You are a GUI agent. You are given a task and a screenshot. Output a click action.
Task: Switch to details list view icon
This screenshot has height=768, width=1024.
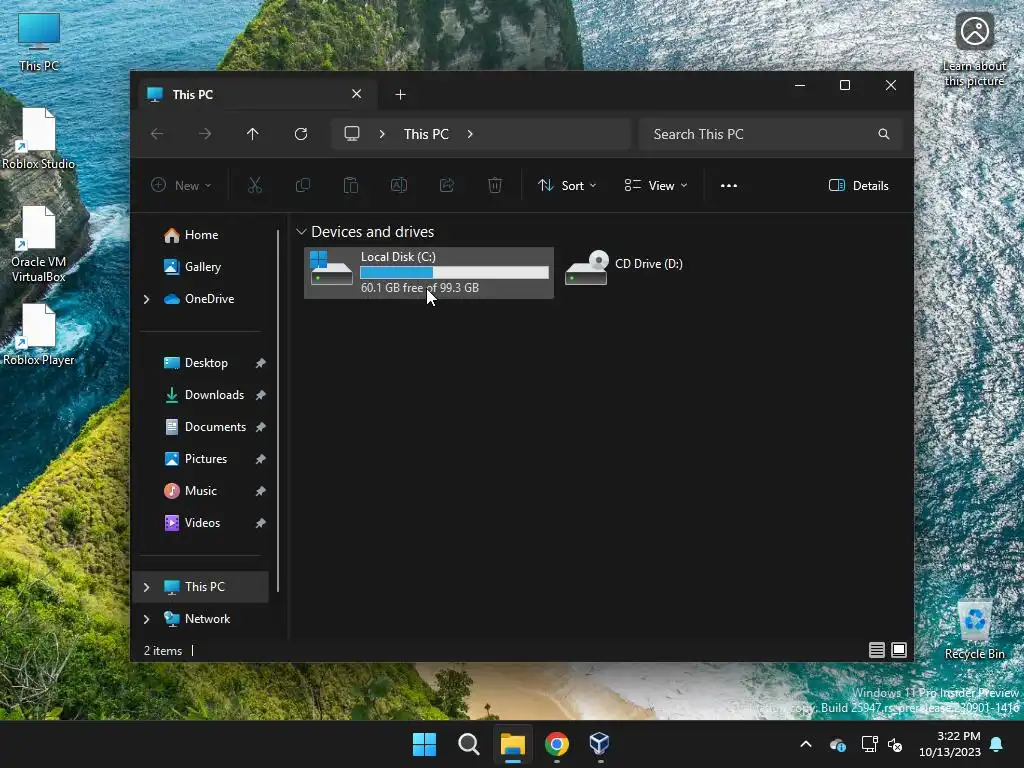pyautogui.click(x=876, y=650)
